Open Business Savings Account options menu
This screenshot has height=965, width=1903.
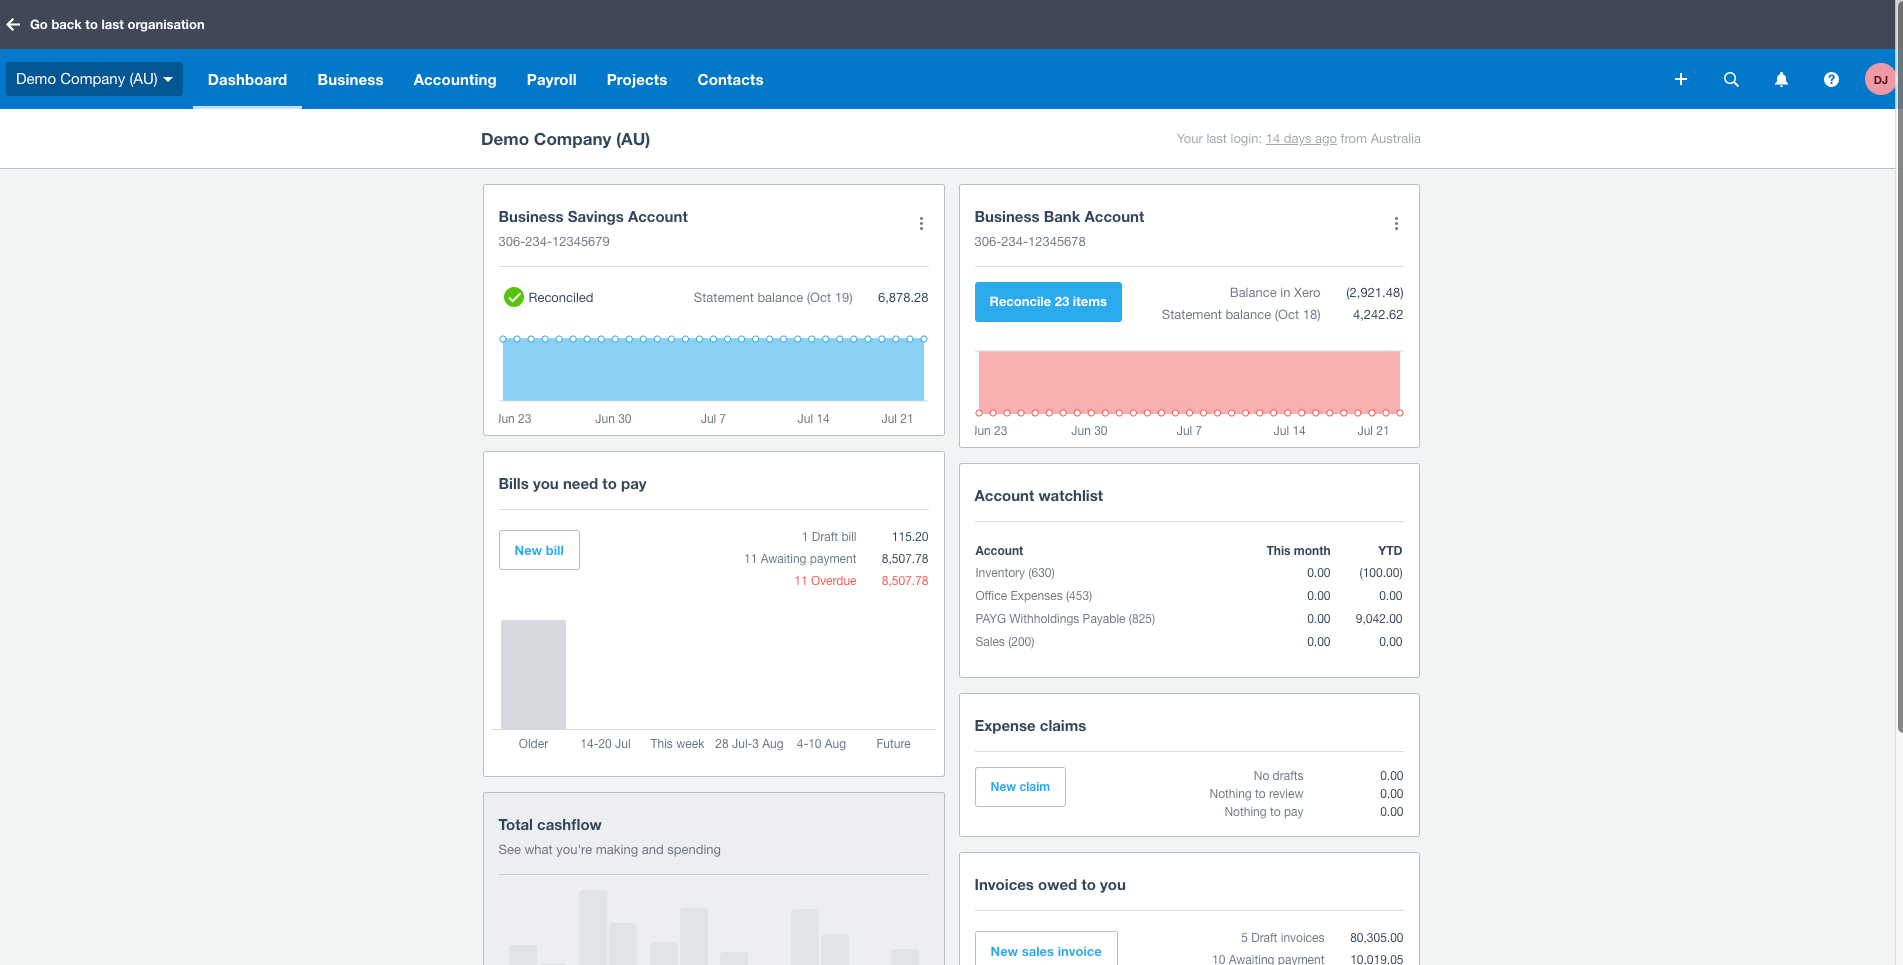click(921, 223)
